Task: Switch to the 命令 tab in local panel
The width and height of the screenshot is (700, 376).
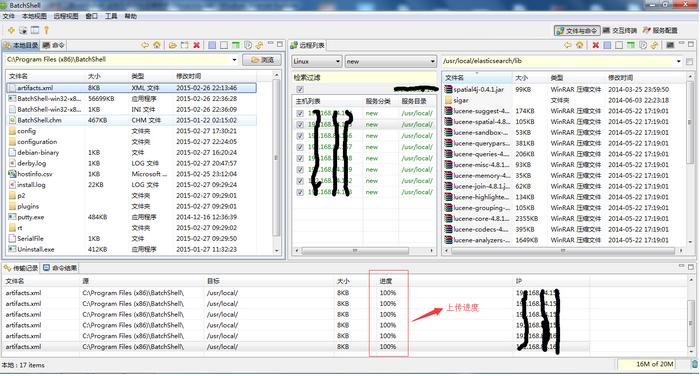Action: click(x=54, y=45)
